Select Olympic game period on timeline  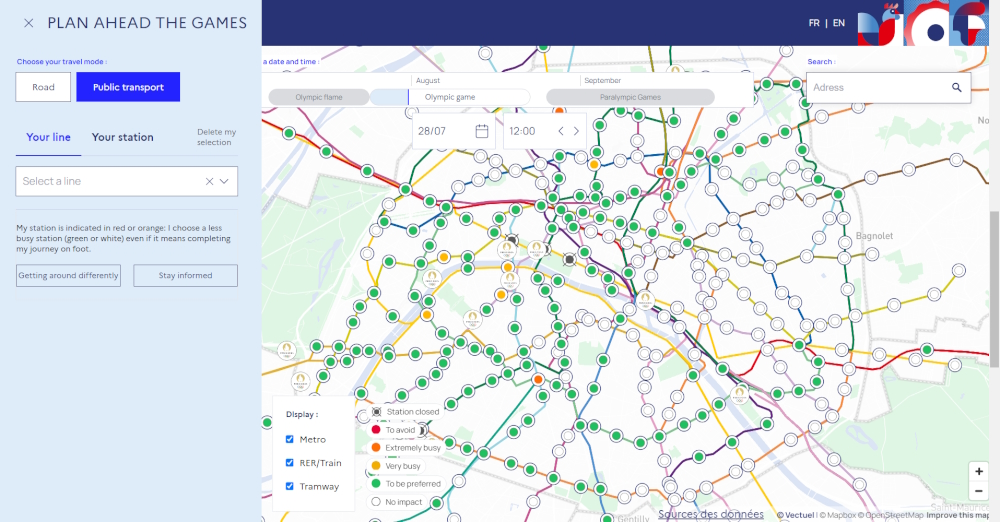(450, 97)
